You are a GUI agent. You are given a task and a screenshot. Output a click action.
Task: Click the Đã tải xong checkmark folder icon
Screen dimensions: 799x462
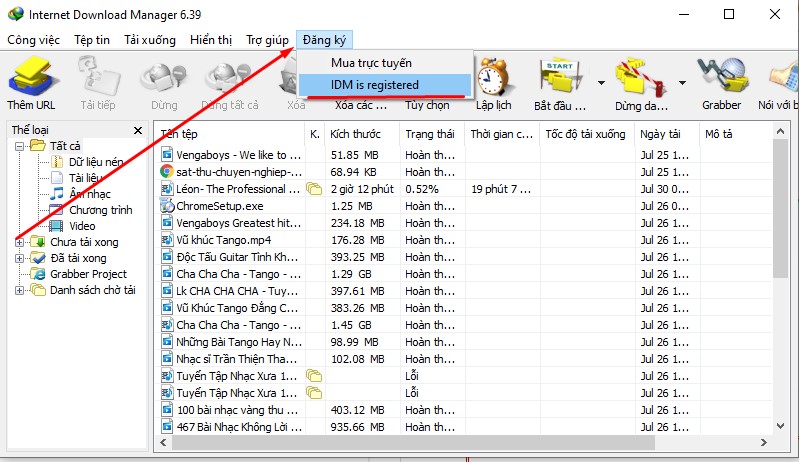pyautogui.click(x=38, y=258)
